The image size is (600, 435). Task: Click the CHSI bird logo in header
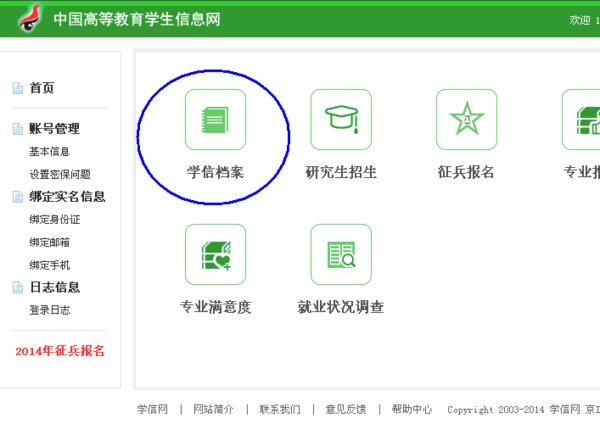[x=30, y=18]
